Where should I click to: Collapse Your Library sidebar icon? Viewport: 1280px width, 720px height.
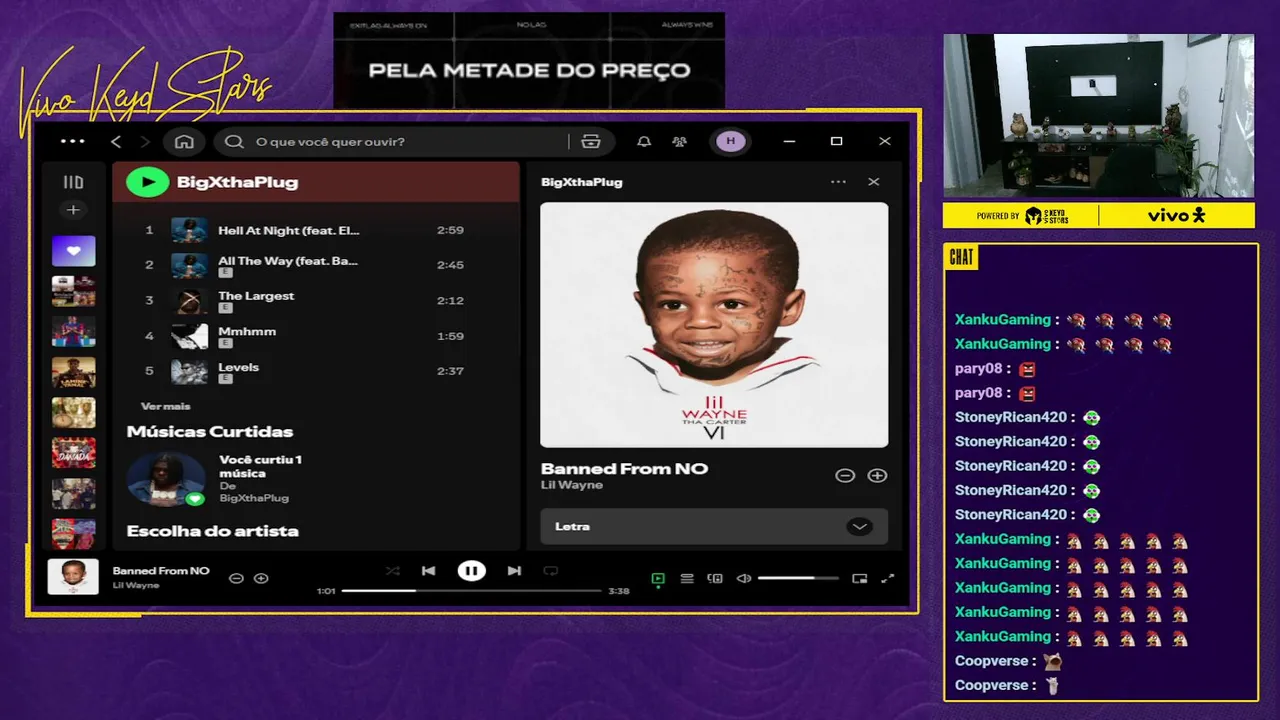[73, 182]
